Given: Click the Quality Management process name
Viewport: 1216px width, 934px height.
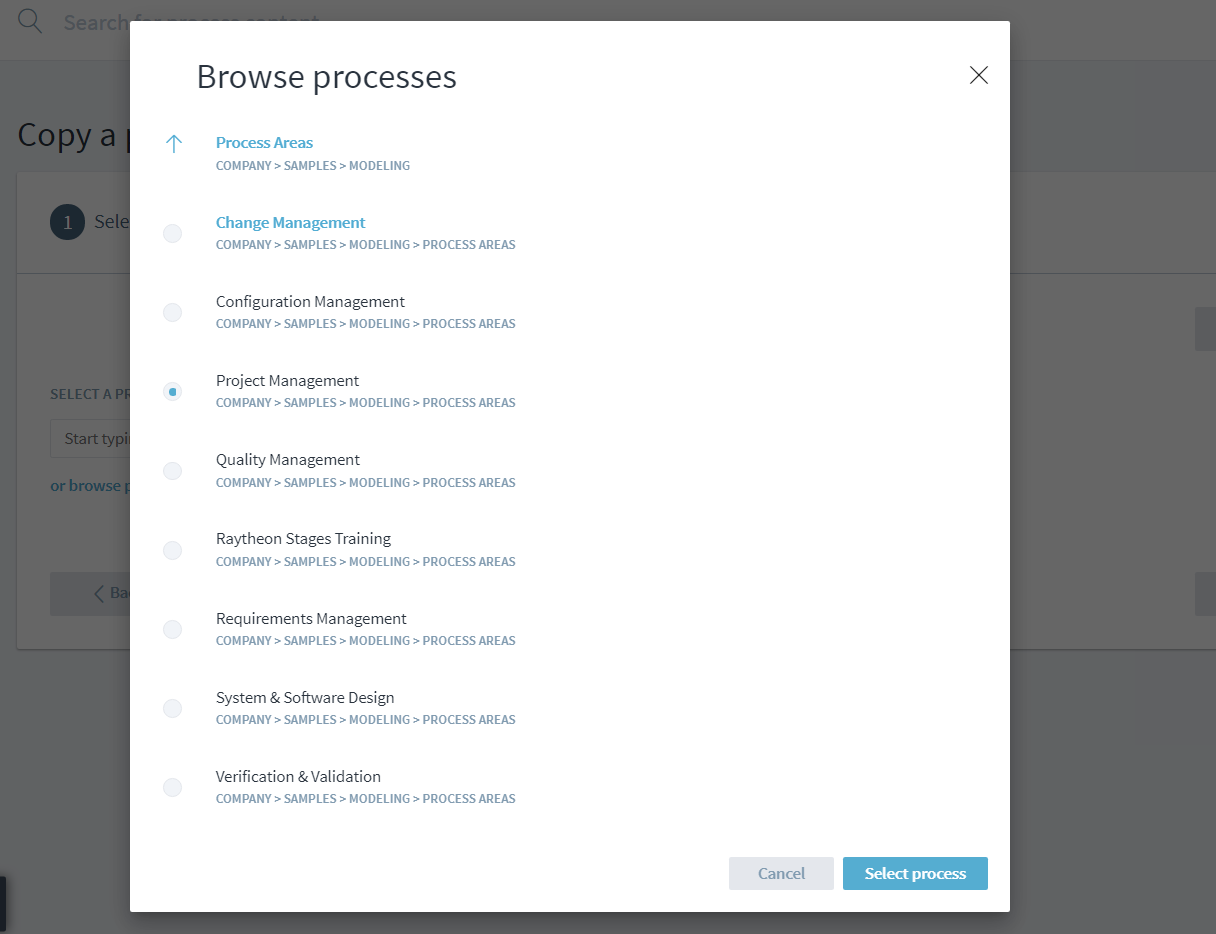Looking at the screenshot, I should (288, 460).
